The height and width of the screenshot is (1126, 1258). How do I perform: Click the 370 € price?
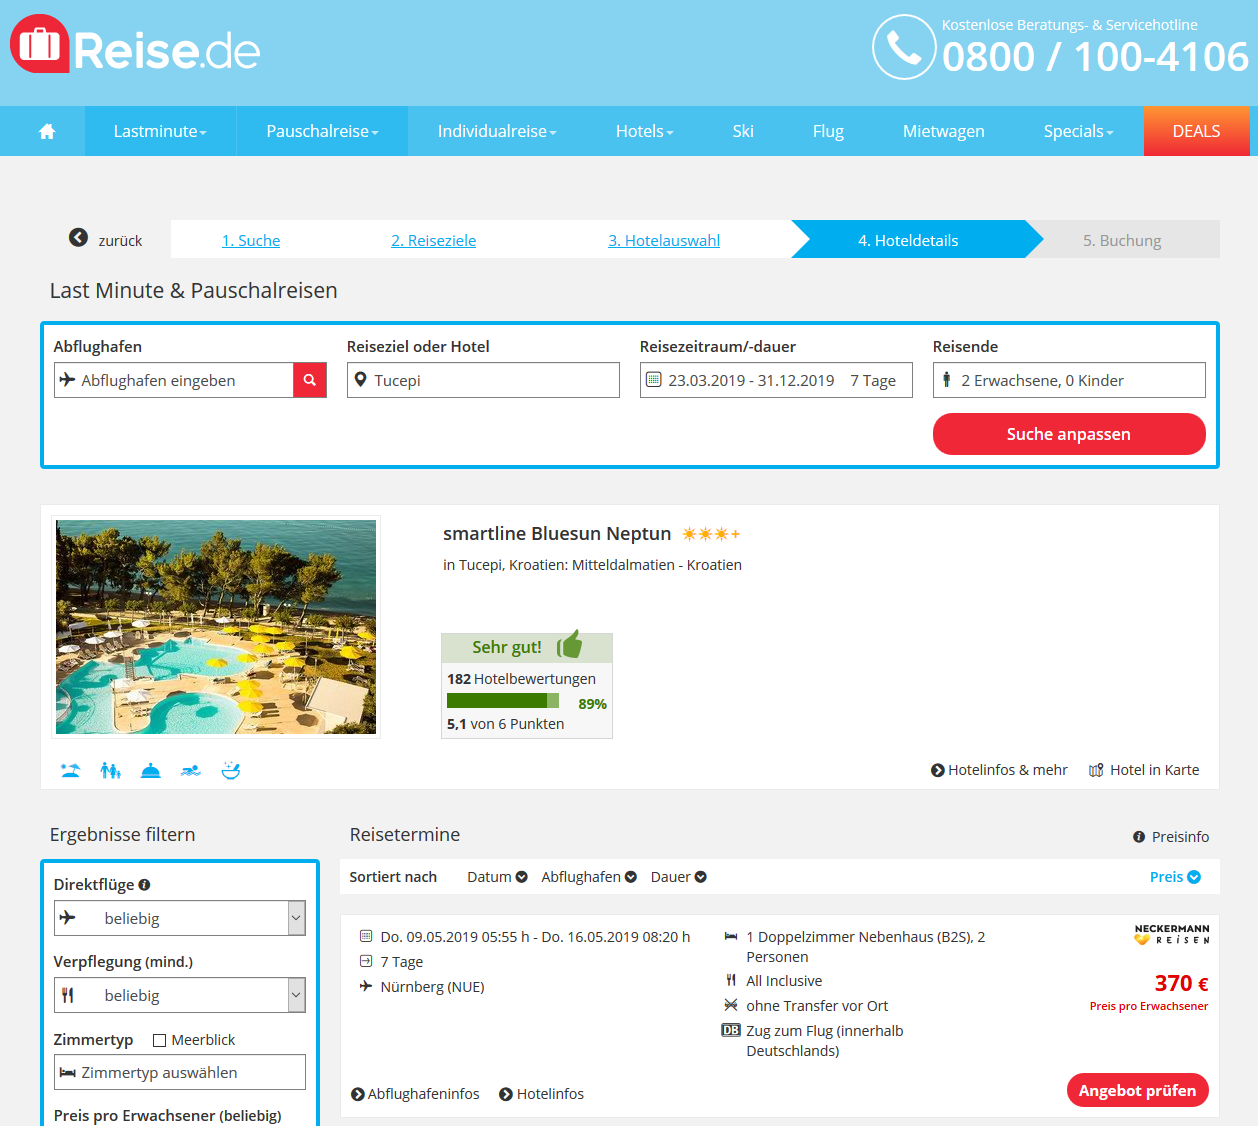[x=1181, y=983]
